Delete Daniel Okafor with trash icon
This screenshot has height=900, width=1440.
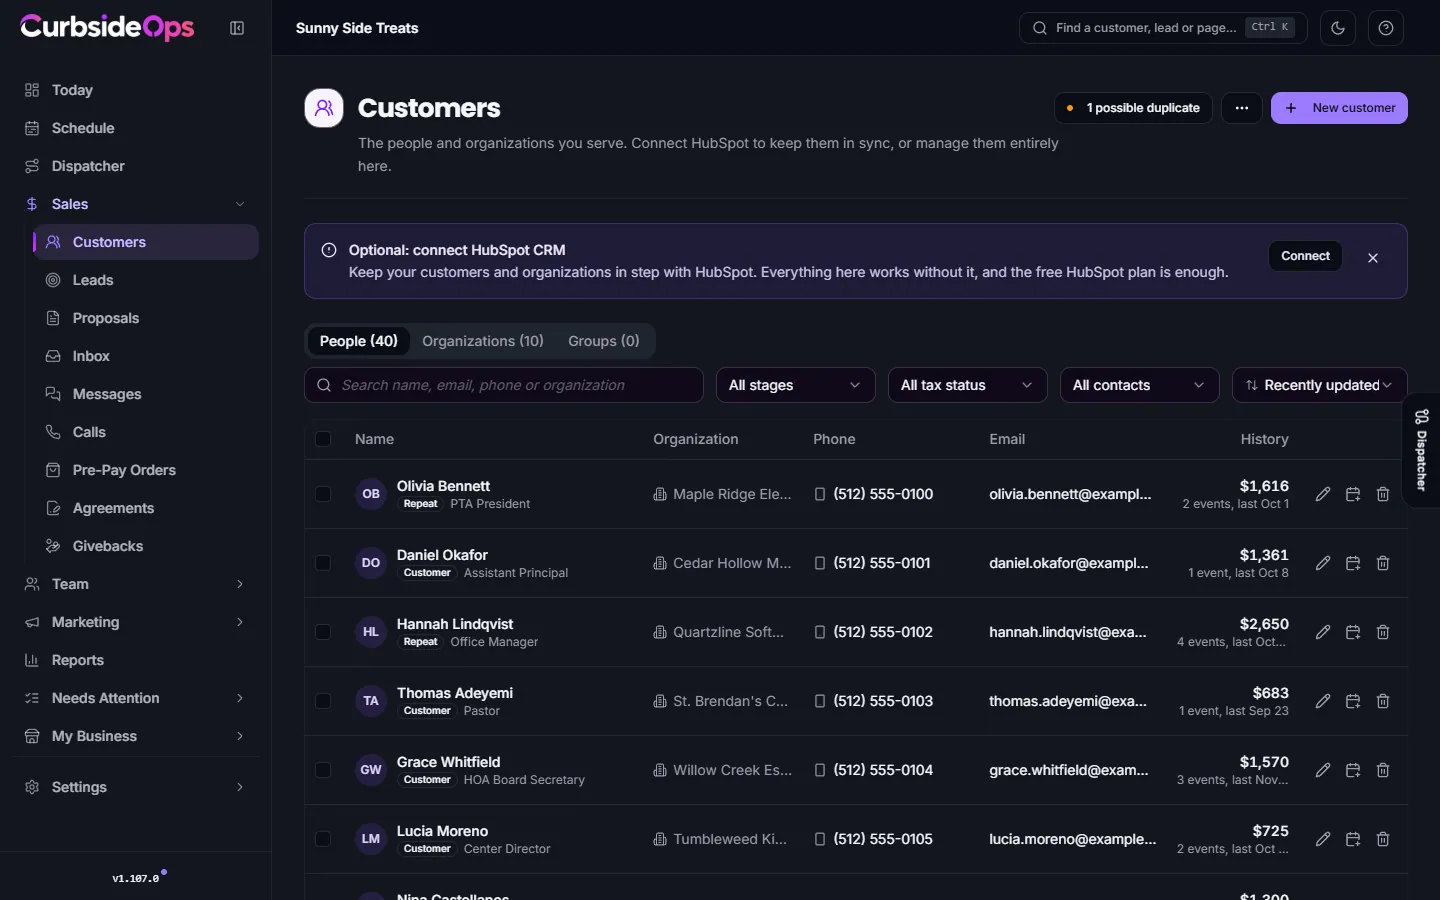(x=1383, y=563)
